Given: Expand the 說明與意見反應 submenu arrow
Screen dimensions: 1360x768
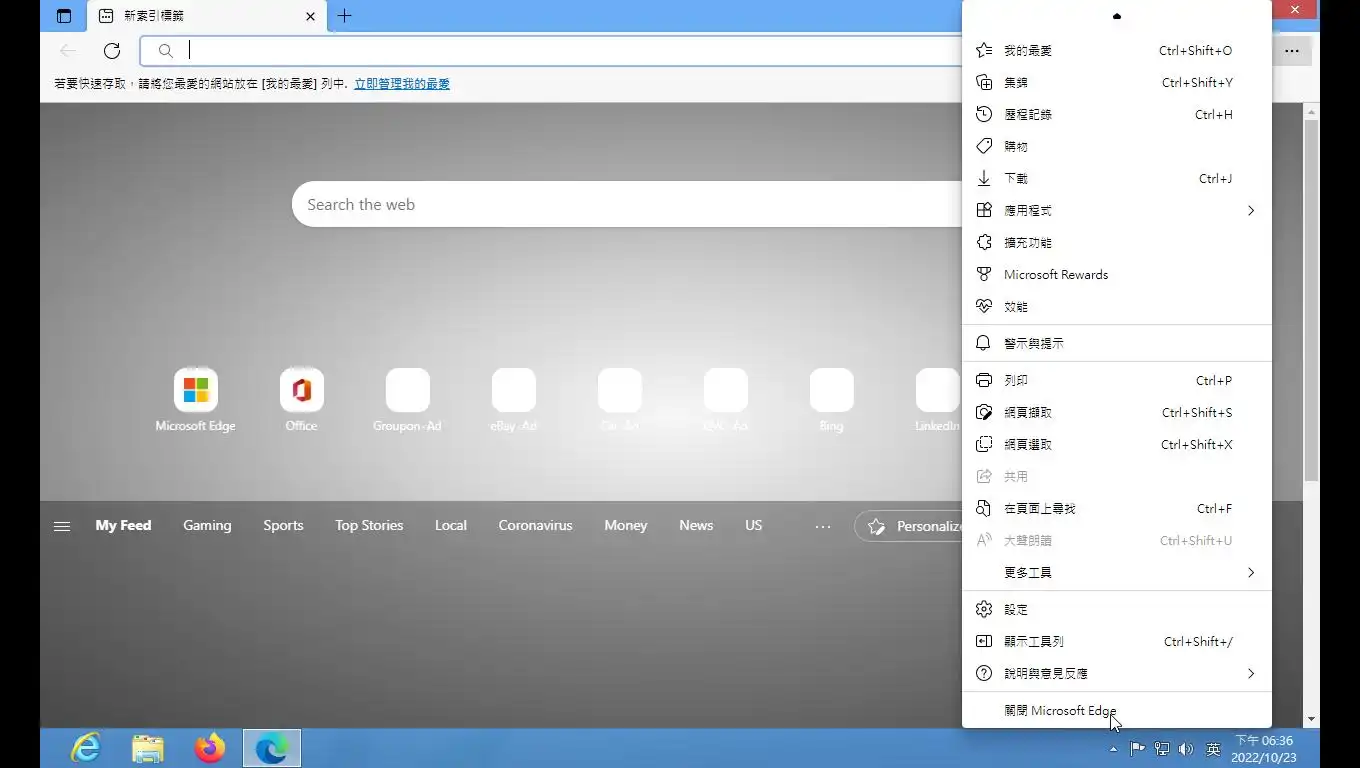Looking at the screenshot, I should [1251, 673].
